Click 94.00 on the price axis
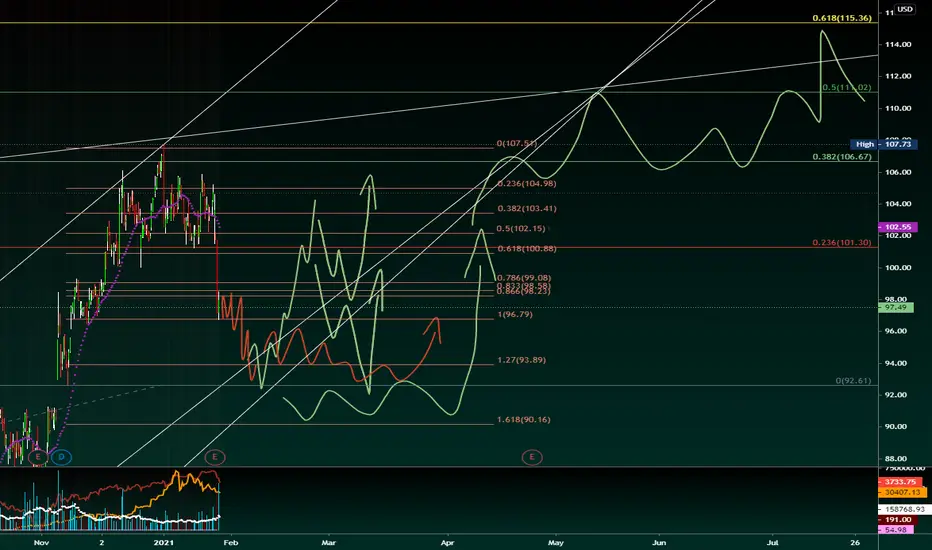The height and width of the screenshot is (550, 932). (x=898, y=363)
